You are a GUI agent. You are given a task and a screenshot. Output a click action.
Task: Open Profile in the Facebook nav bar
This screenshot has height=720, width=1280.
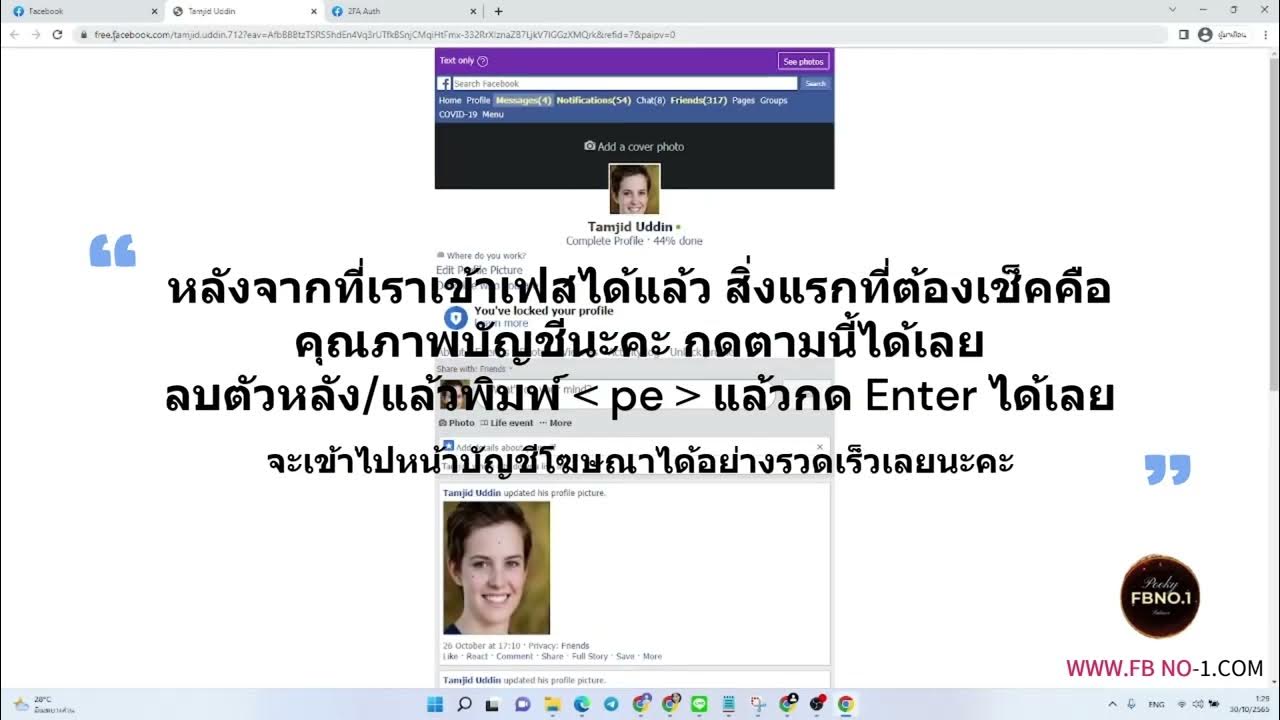(478, 100)
